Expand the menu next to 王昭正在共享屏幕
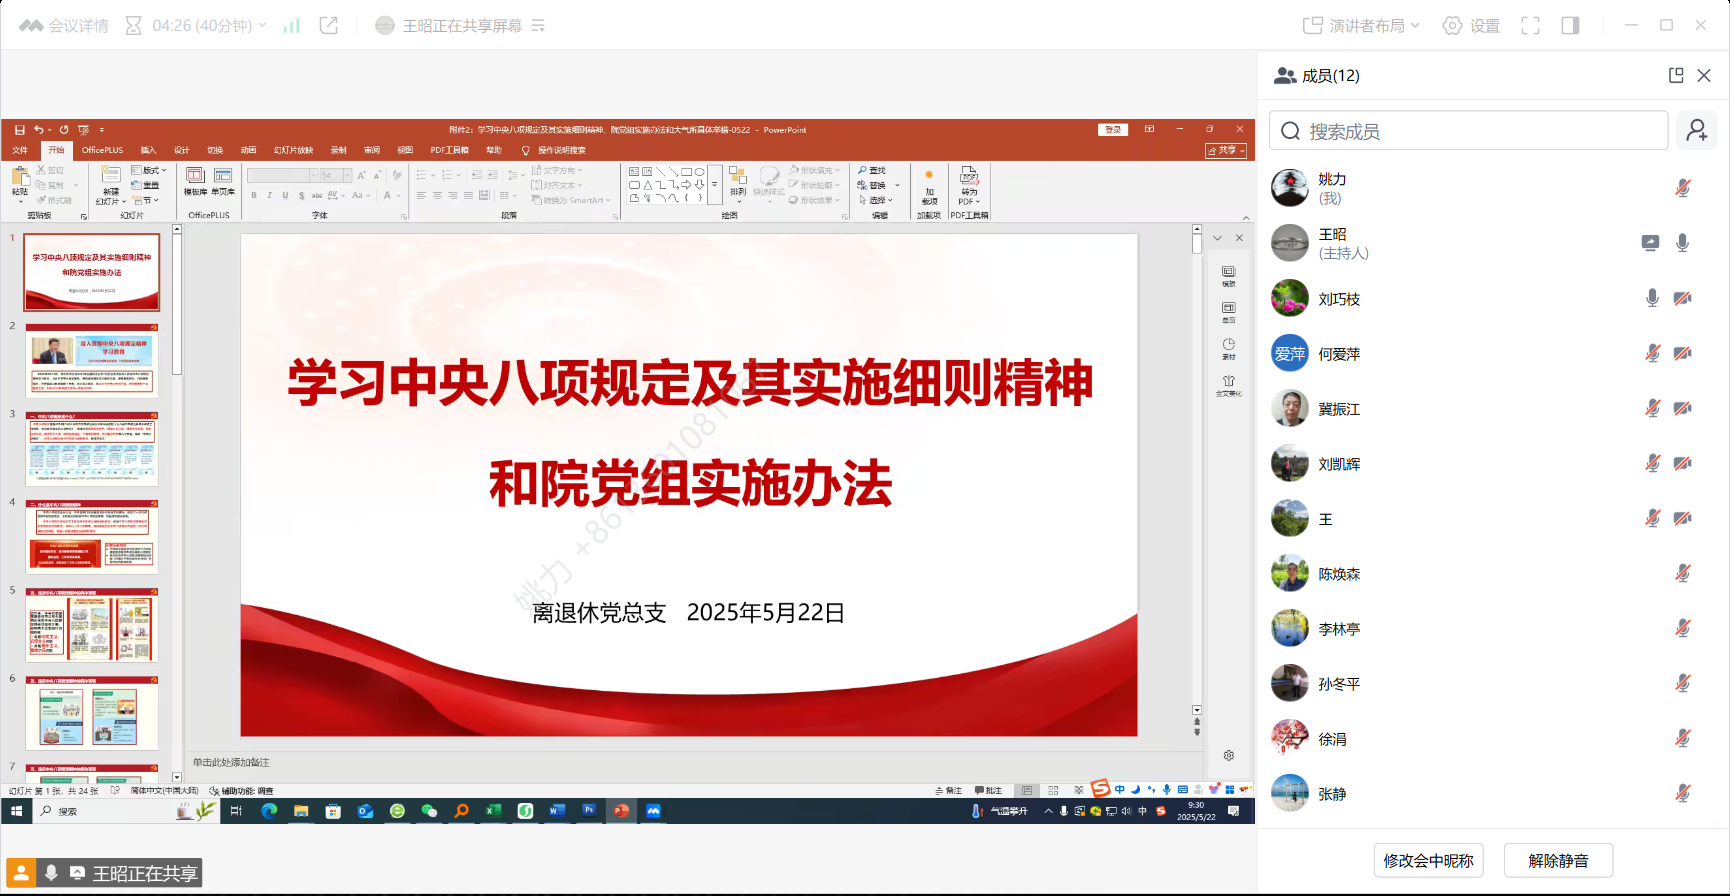Image resolution: width=1730 pixels, height=896 pixels. point(538,26)
